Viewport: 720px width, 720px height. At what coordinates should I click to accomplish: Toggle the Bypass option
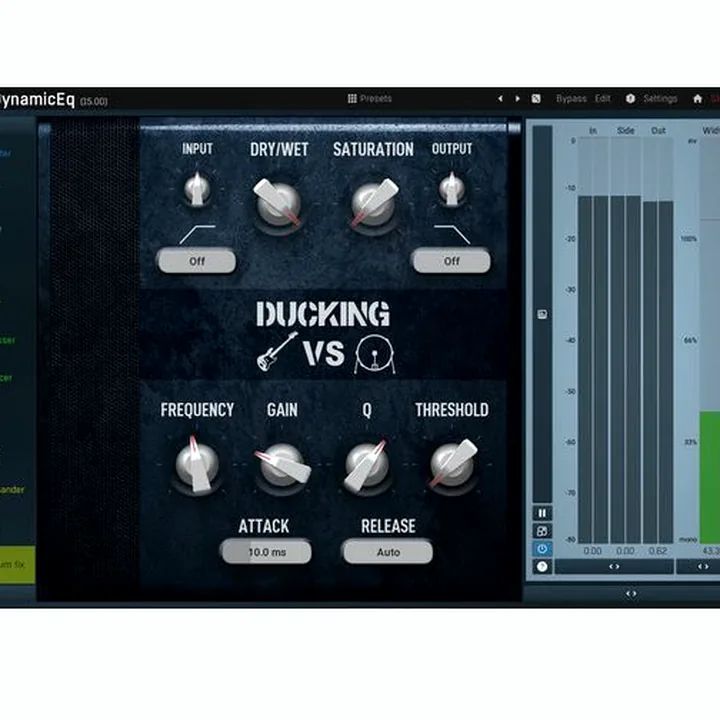click(571, 99)
